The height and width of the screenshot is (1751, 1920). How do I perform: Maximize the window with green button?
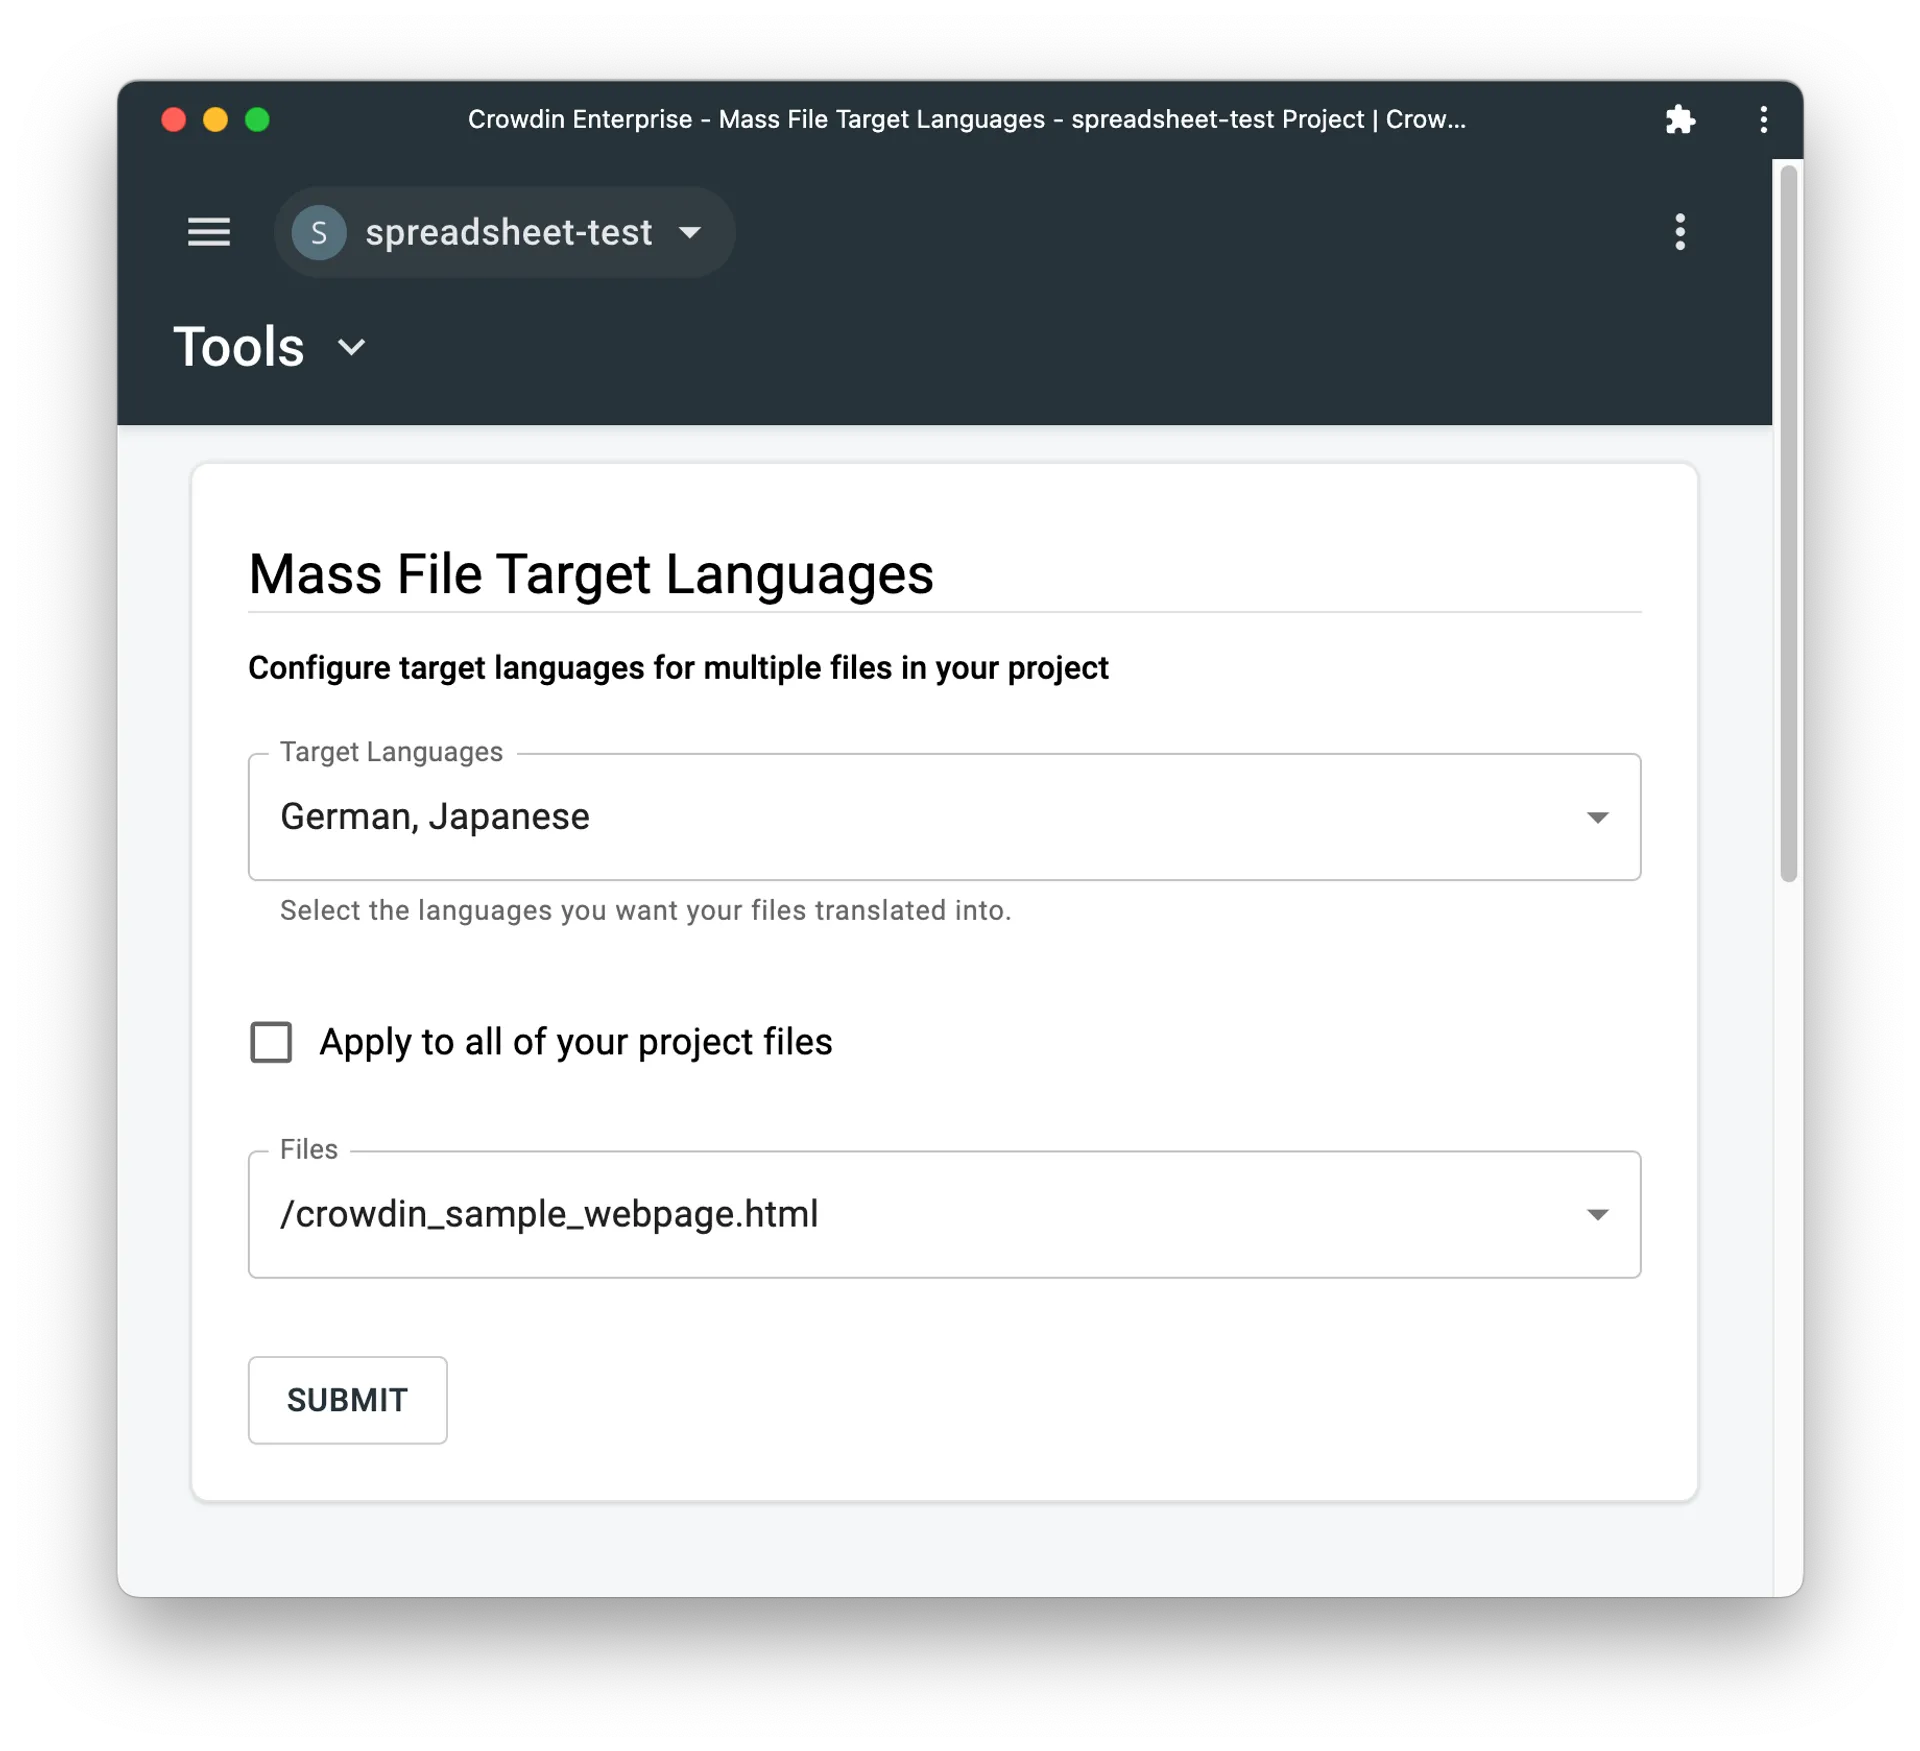tap(257, 120)
